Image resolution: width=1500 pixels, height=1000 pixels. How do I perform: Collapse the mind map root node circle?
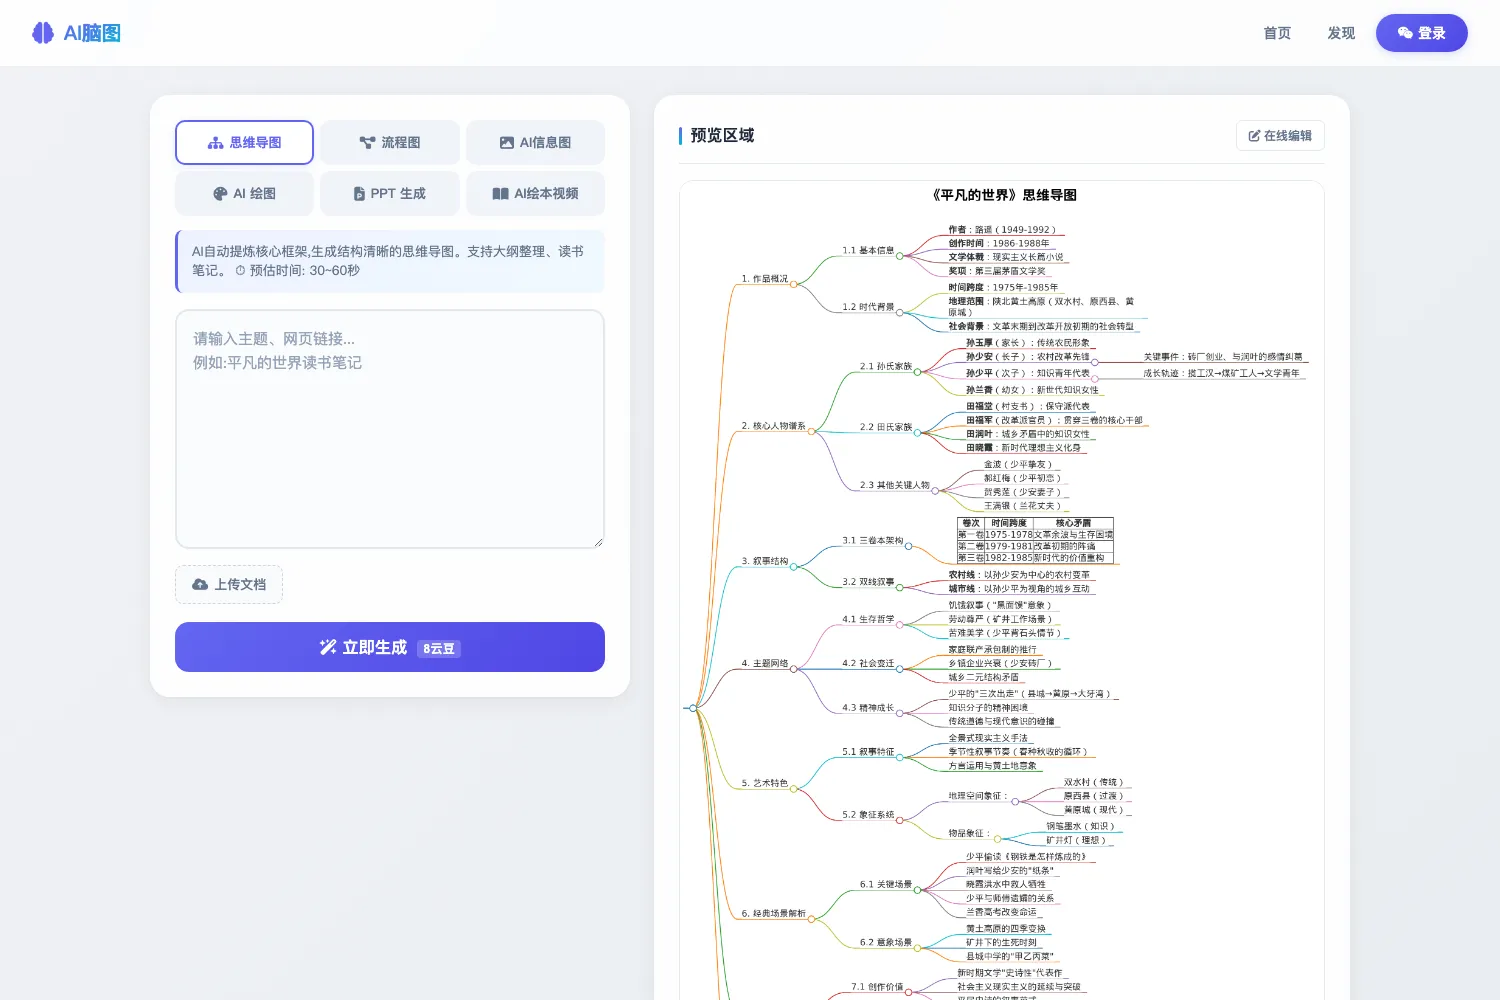692,708
